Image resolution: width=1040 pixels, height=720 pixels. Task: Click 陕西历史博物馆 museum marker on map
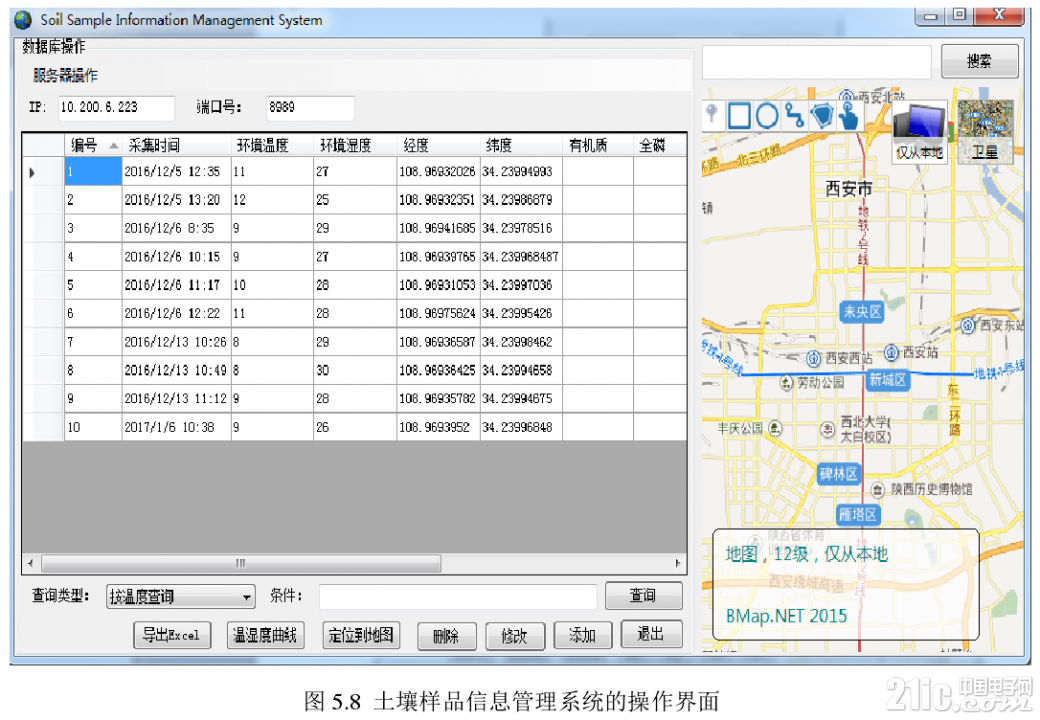click(878, 490)
